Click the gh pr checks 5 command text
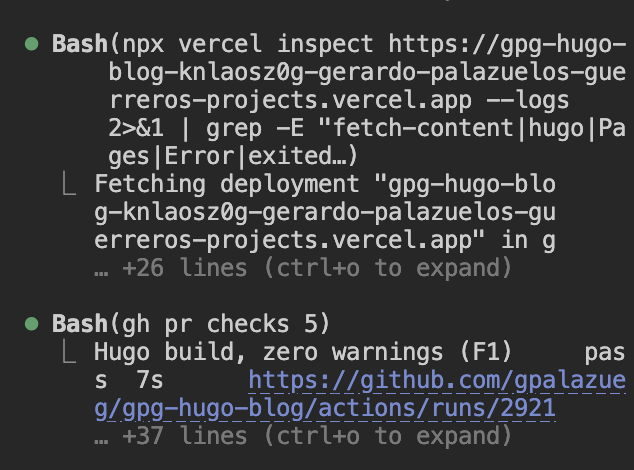The image size is (634, 470). tap(220, 324)
